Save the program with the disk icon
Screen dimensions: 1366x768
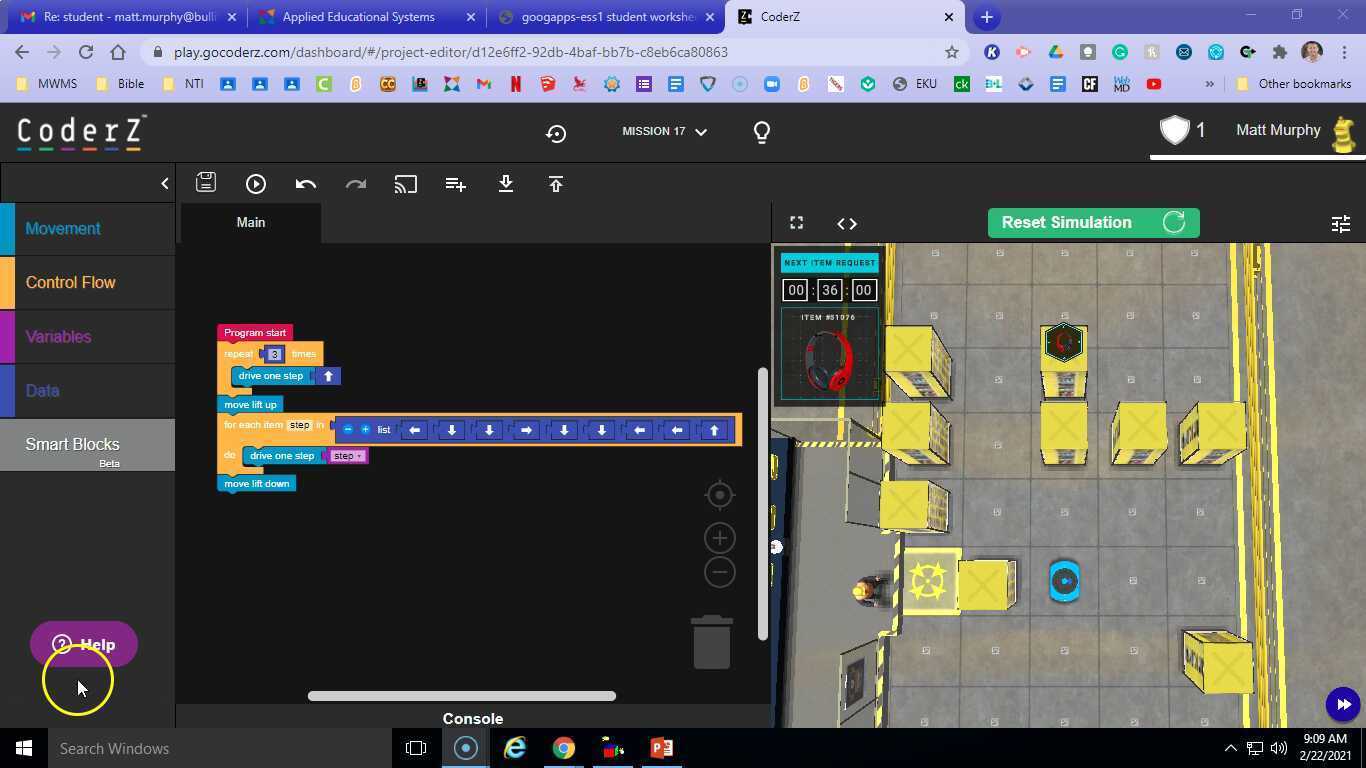pos(206,183)
